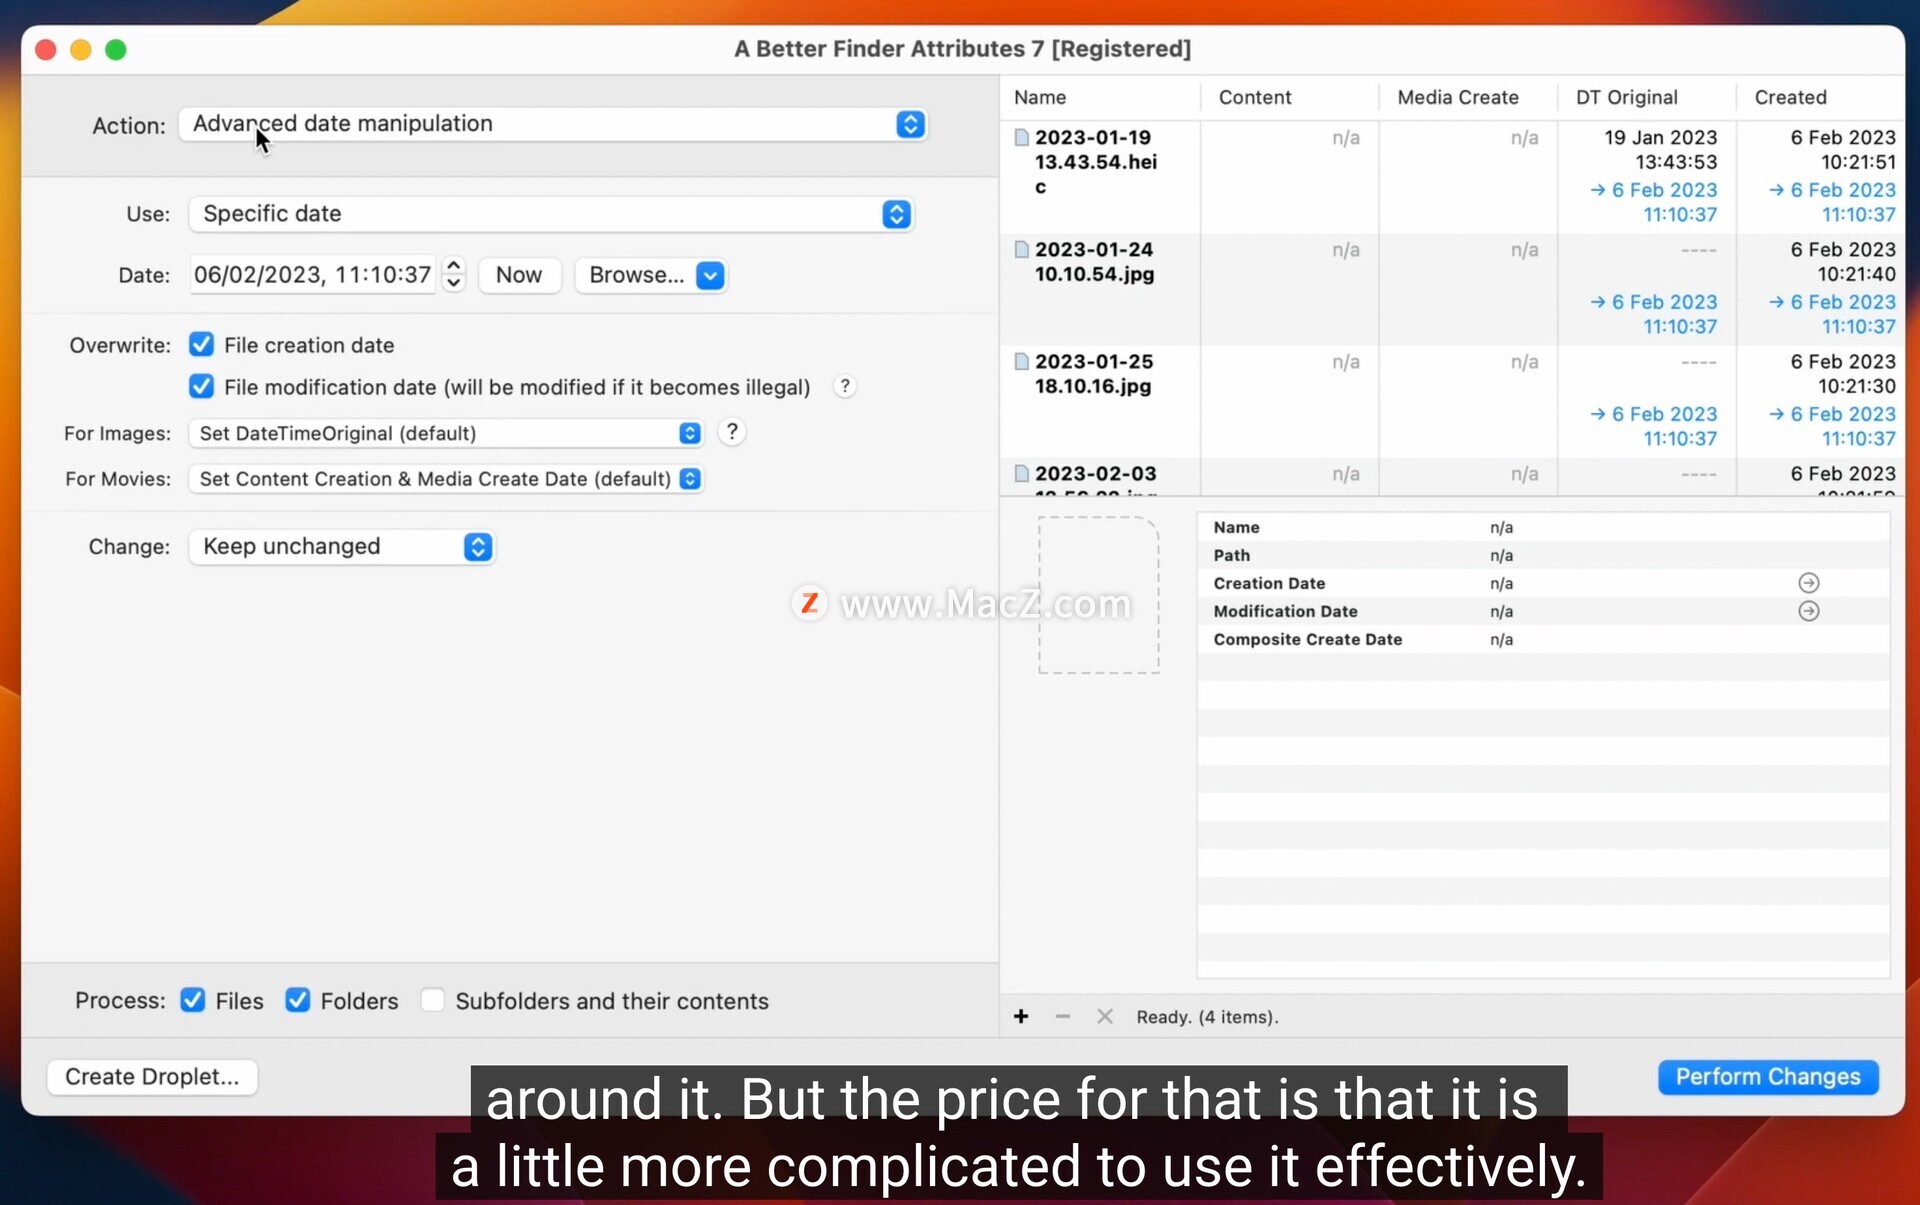Open help next to For Images
This screenshot has width=1920, height=1205.
tap(732, 432)
